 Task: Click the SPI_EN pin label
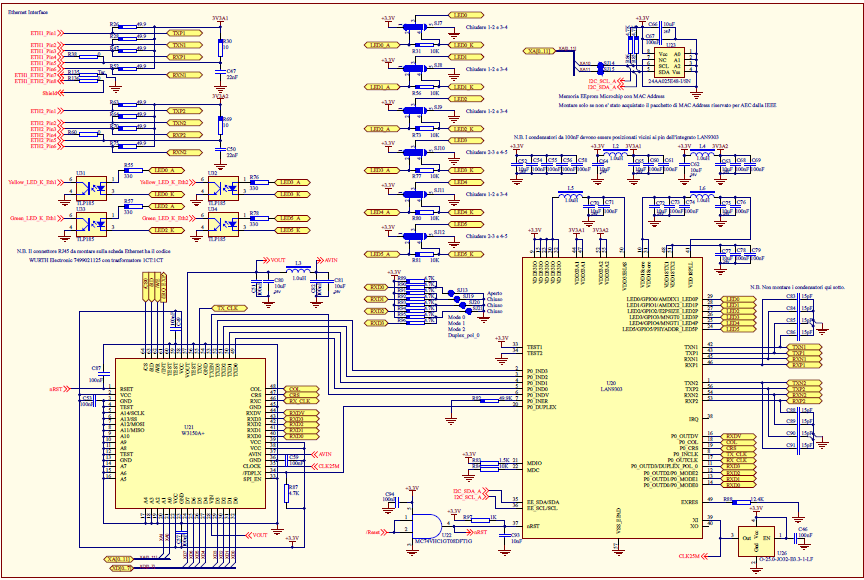pyautogui.click(x=252, y=479)
